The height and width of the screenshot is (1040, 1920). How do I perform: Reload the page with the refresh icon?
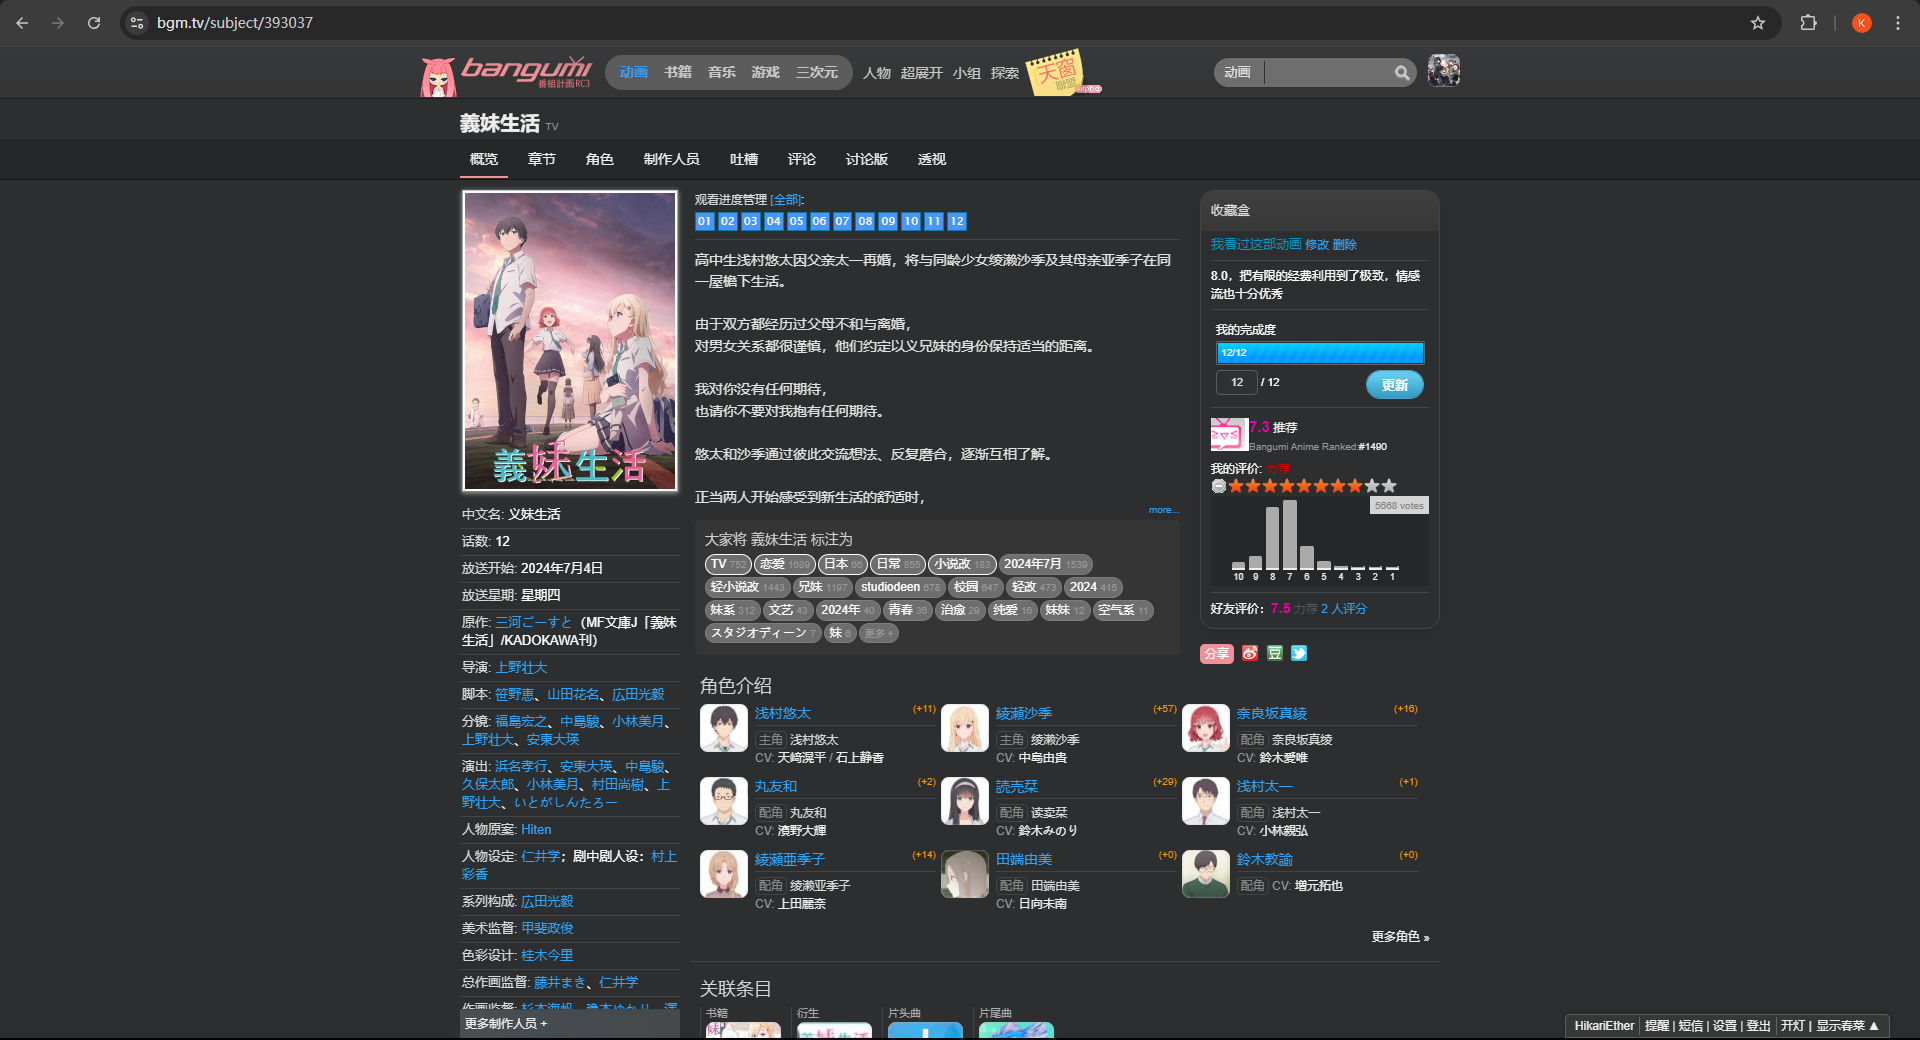click(94, 22)
